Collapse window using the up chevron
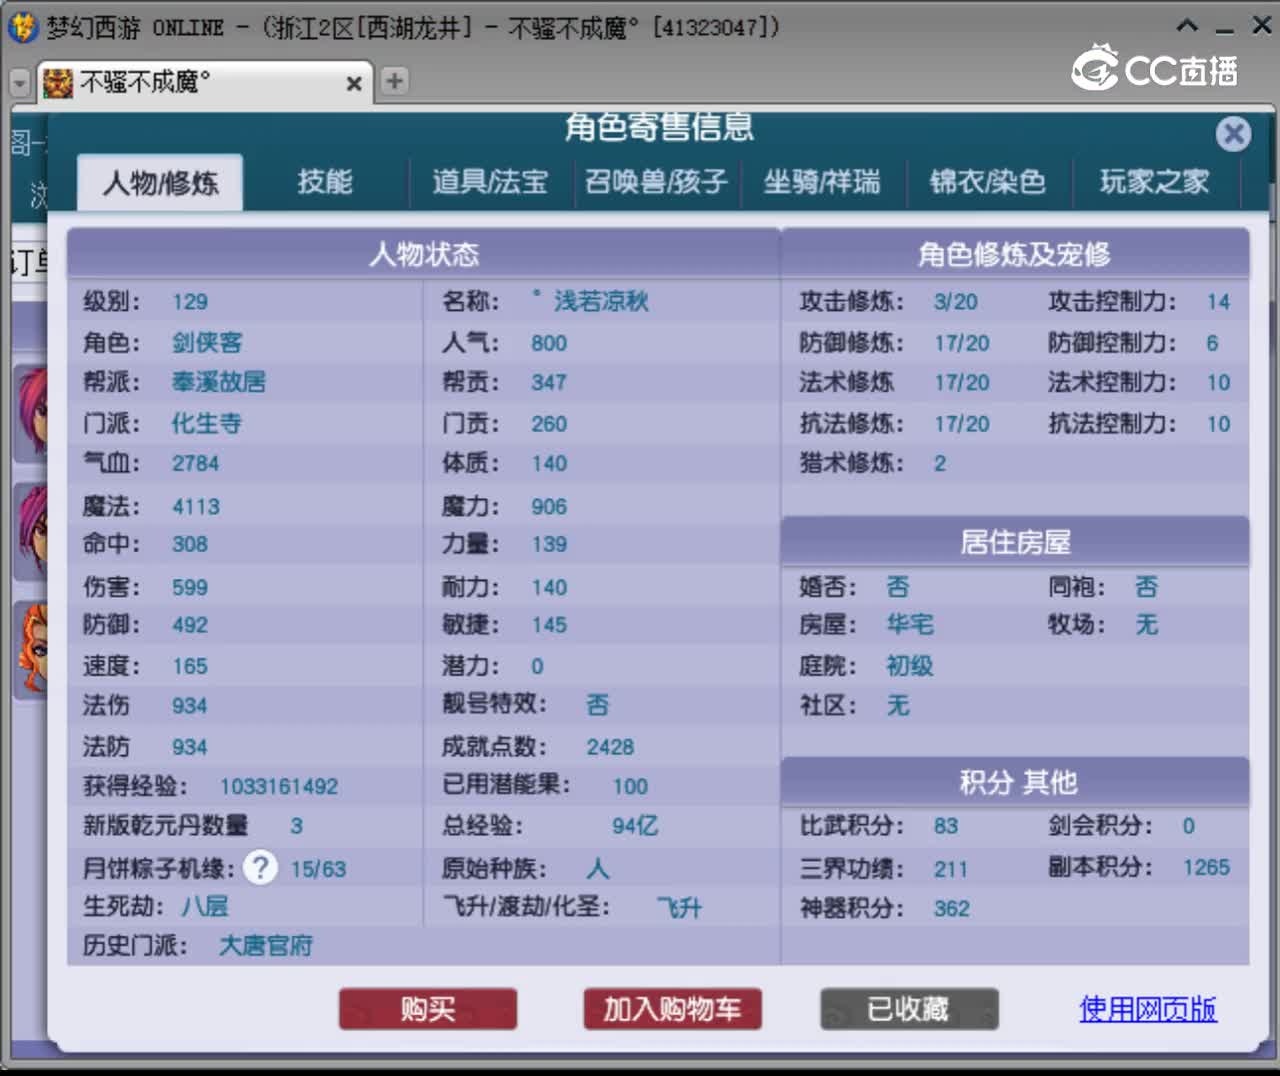This screenshot has width=1280, height=1076. 1187,27
